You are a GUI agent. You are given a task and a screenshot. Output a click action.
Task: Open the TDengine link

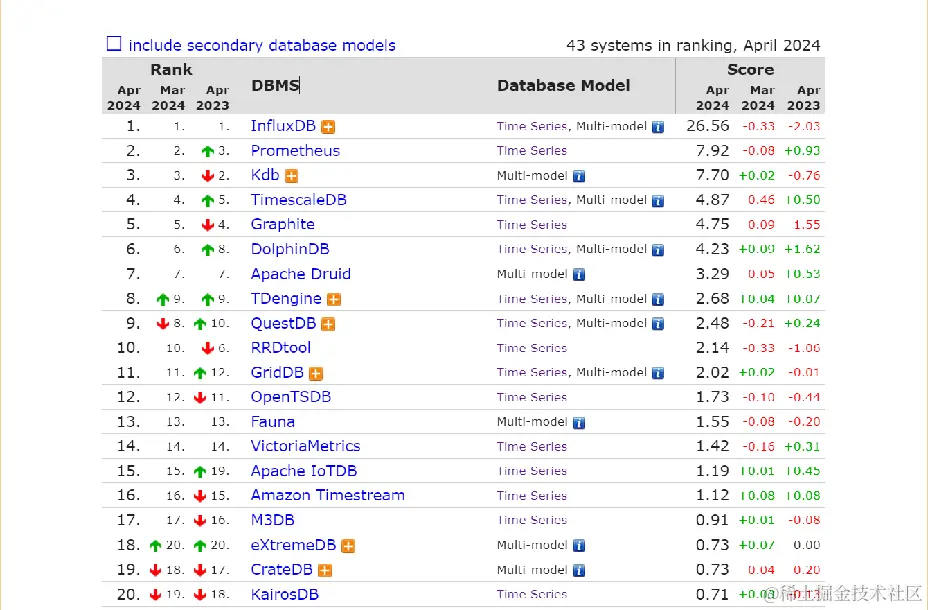(x=286, y=298)
